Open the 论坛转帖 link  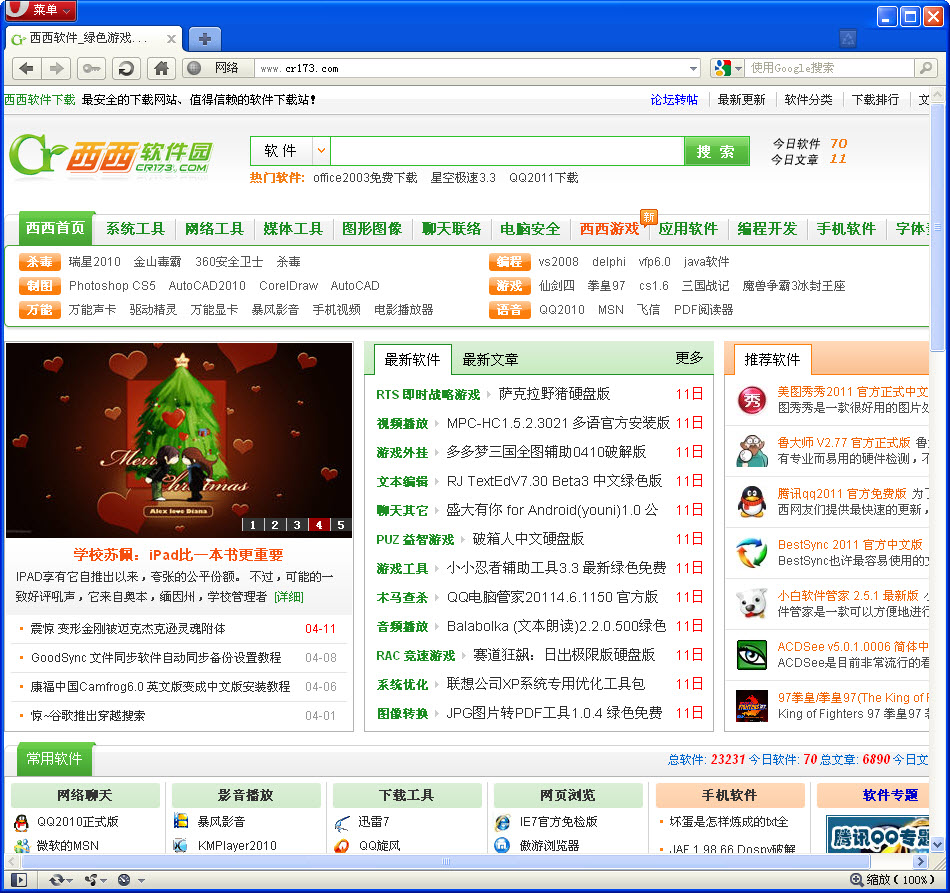pyautogui.click(x=674, y=99)
